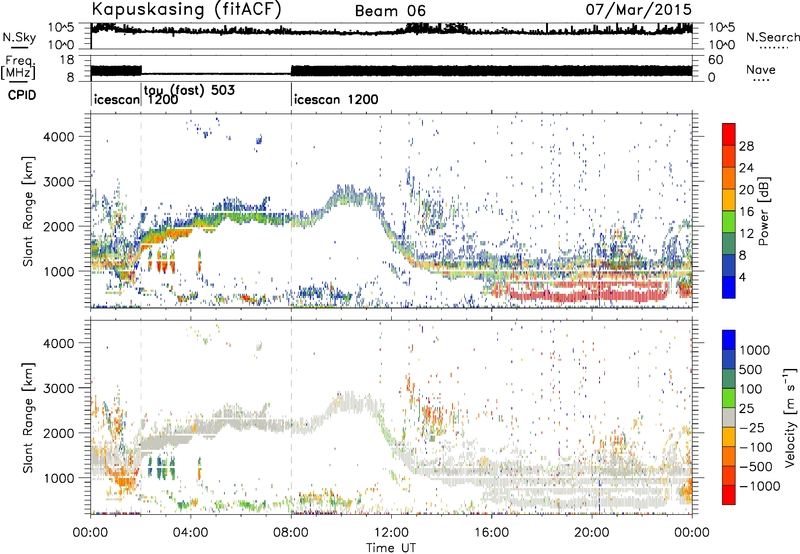Click the '08:00' time axis tick label

point(291,533)
